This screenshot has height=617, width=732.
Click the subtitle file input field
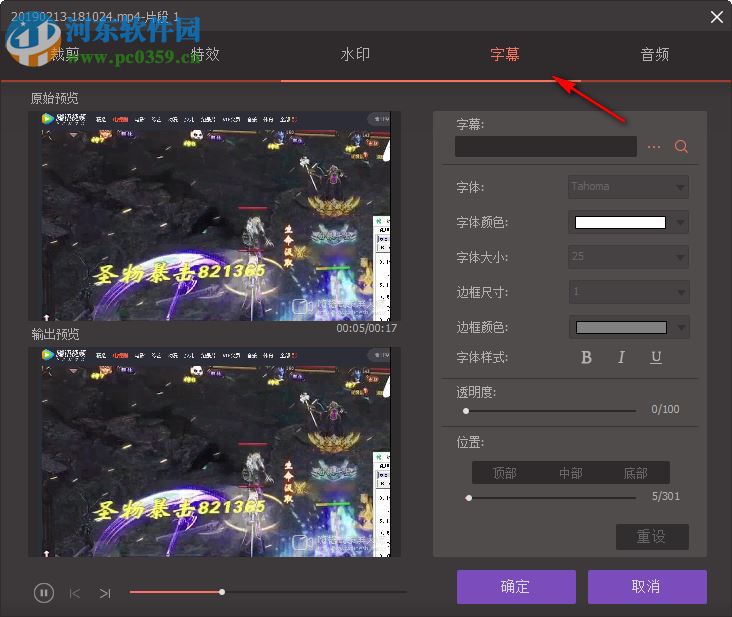pyautogui.click(x=546, y=147)
